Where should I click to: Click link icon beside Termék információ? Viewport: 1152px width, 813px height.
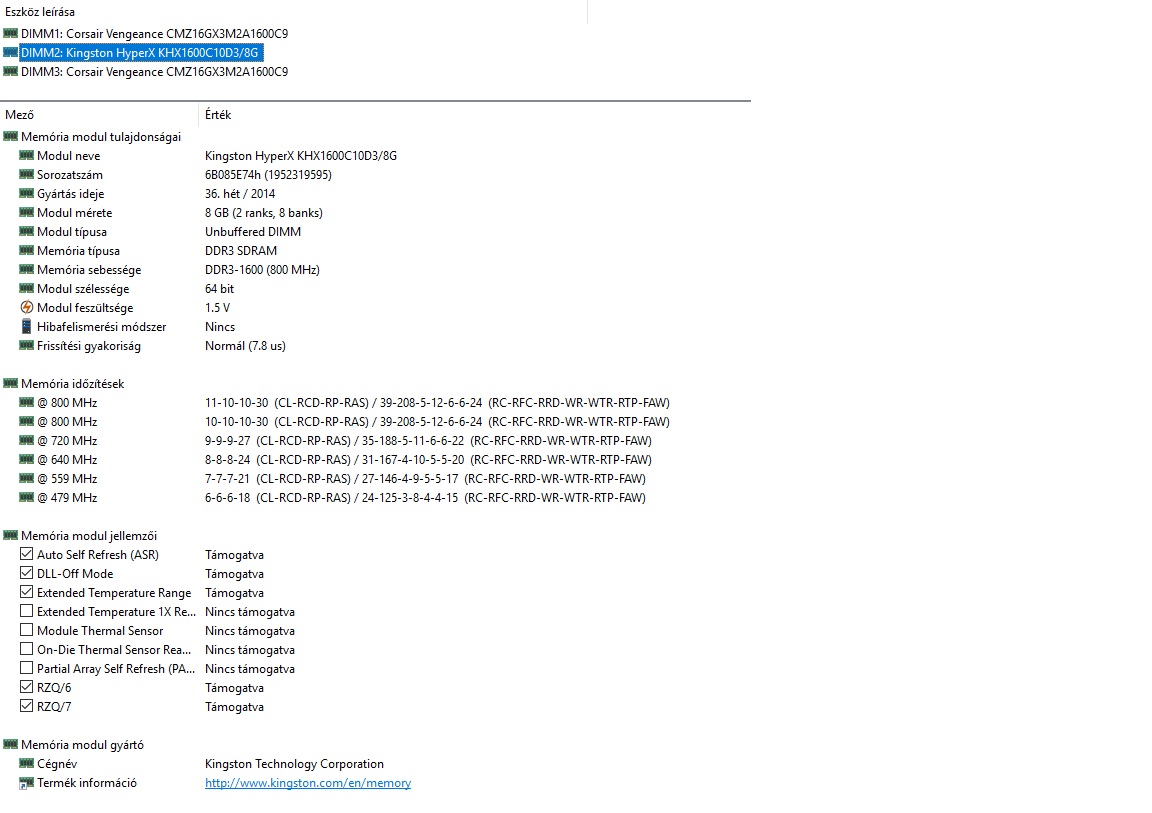coord(26,783)
